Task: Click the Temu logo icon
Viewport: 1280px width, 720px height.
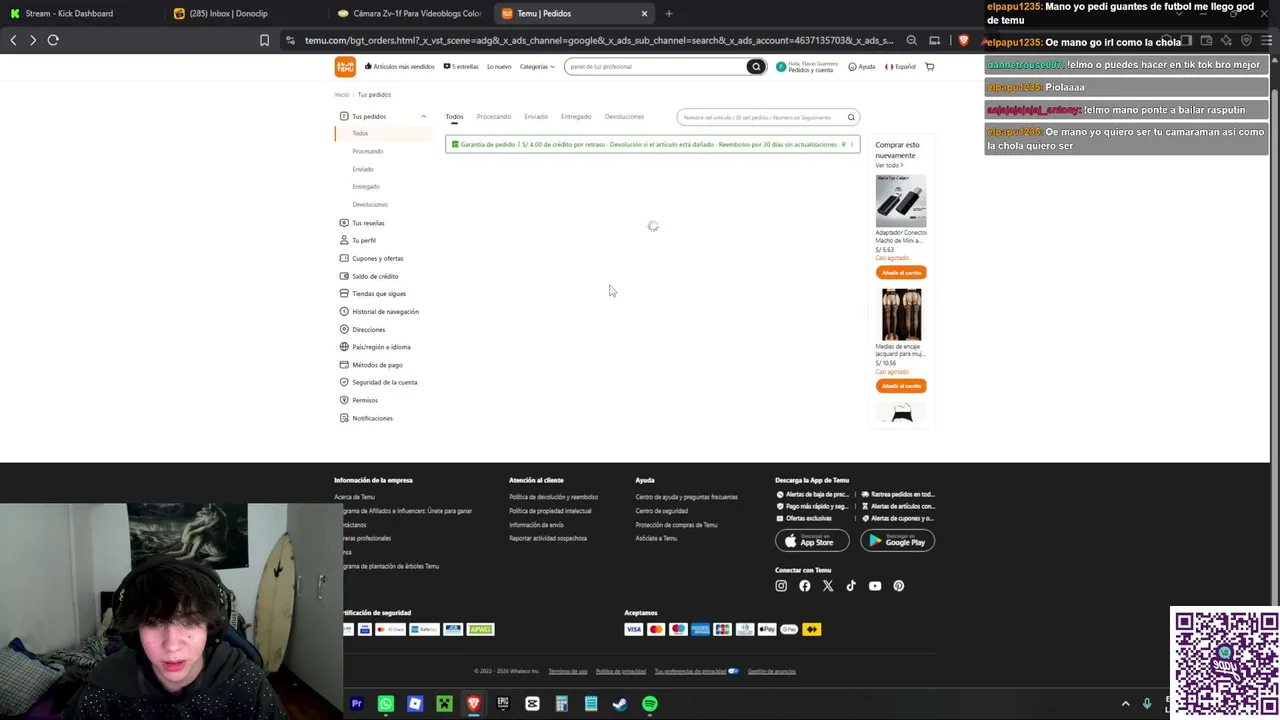Action: click(x=345, y=67)
